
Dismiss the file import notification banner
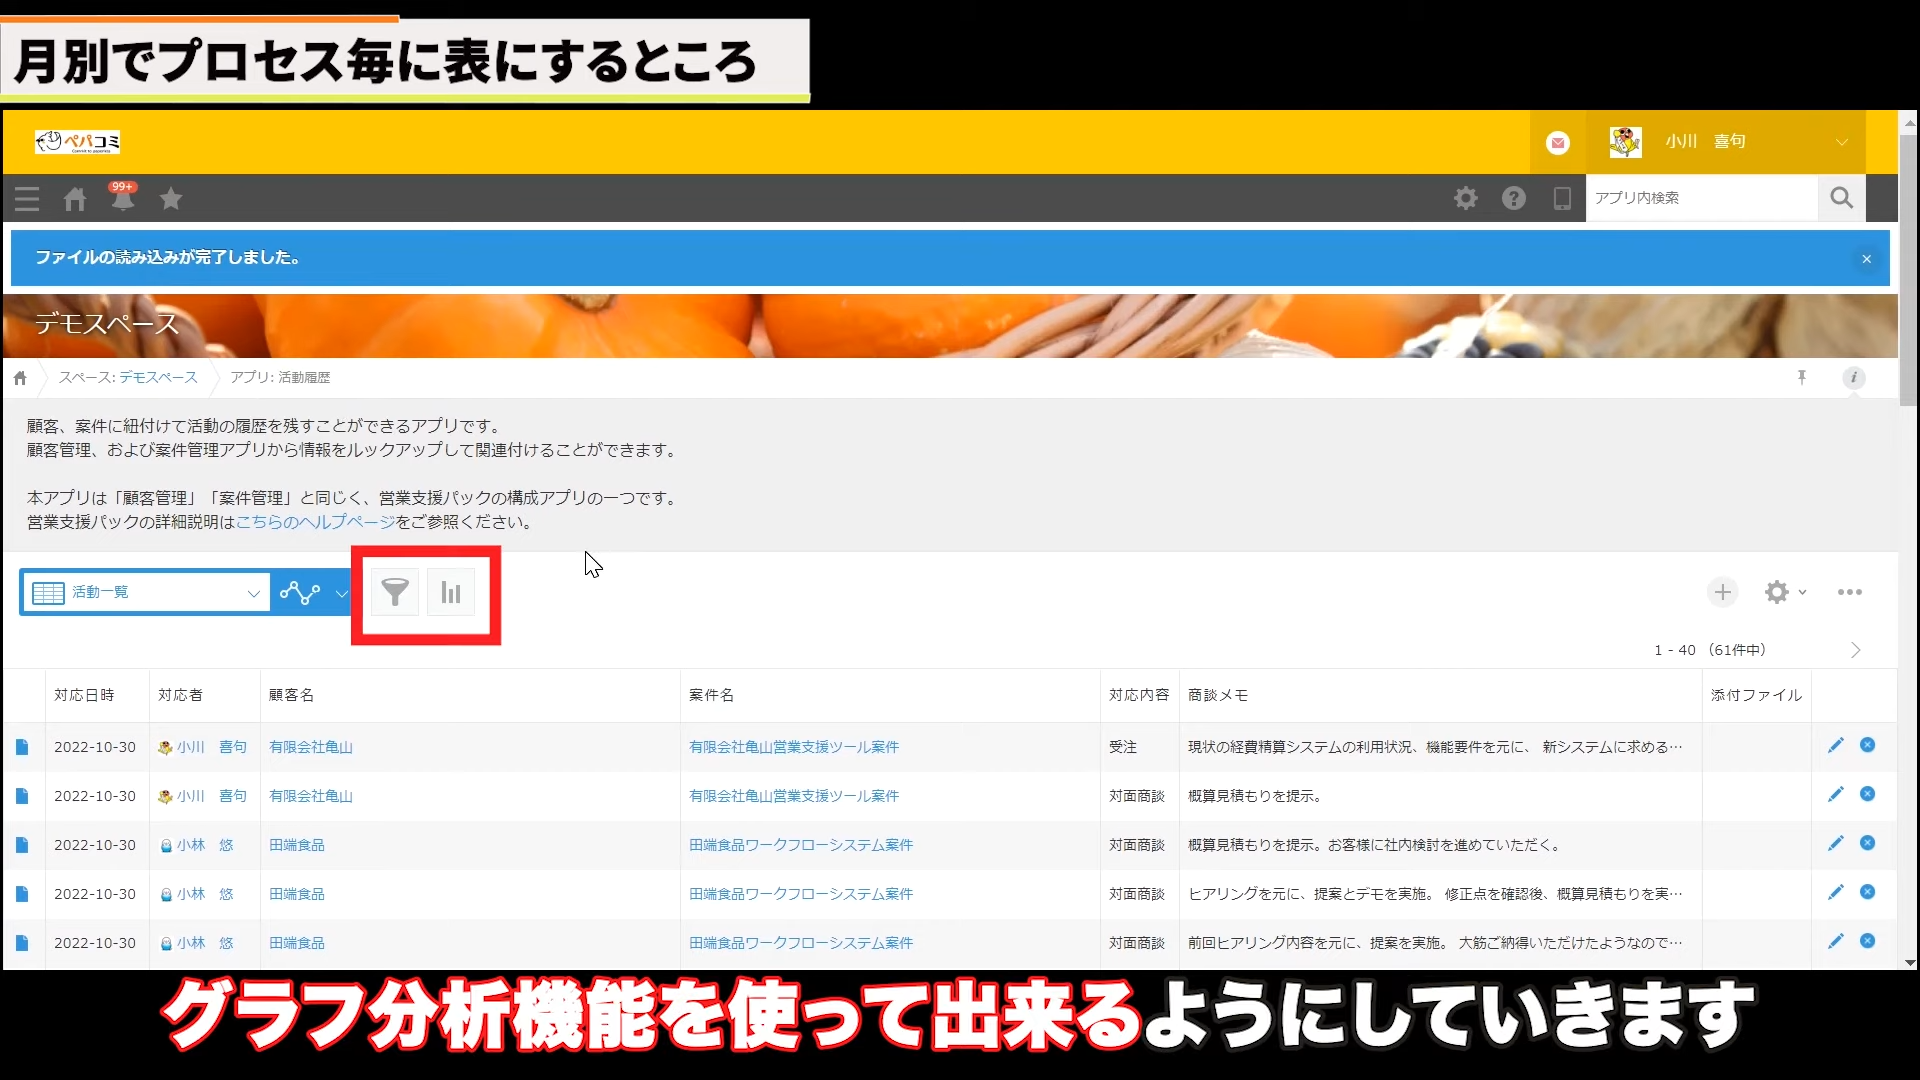coord(1866,259)
